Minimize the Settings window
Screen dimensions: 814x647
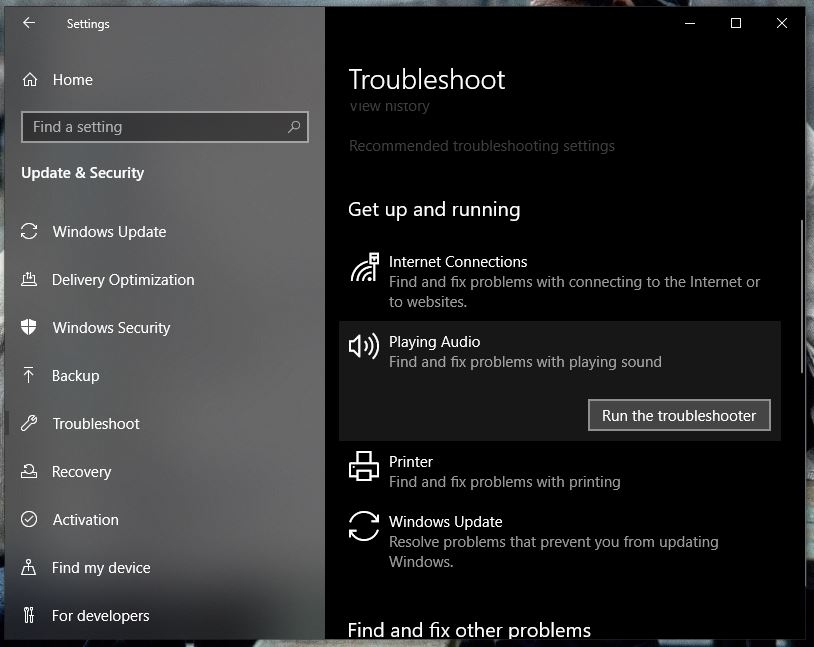pyautogui.click(x=689, y=23)
